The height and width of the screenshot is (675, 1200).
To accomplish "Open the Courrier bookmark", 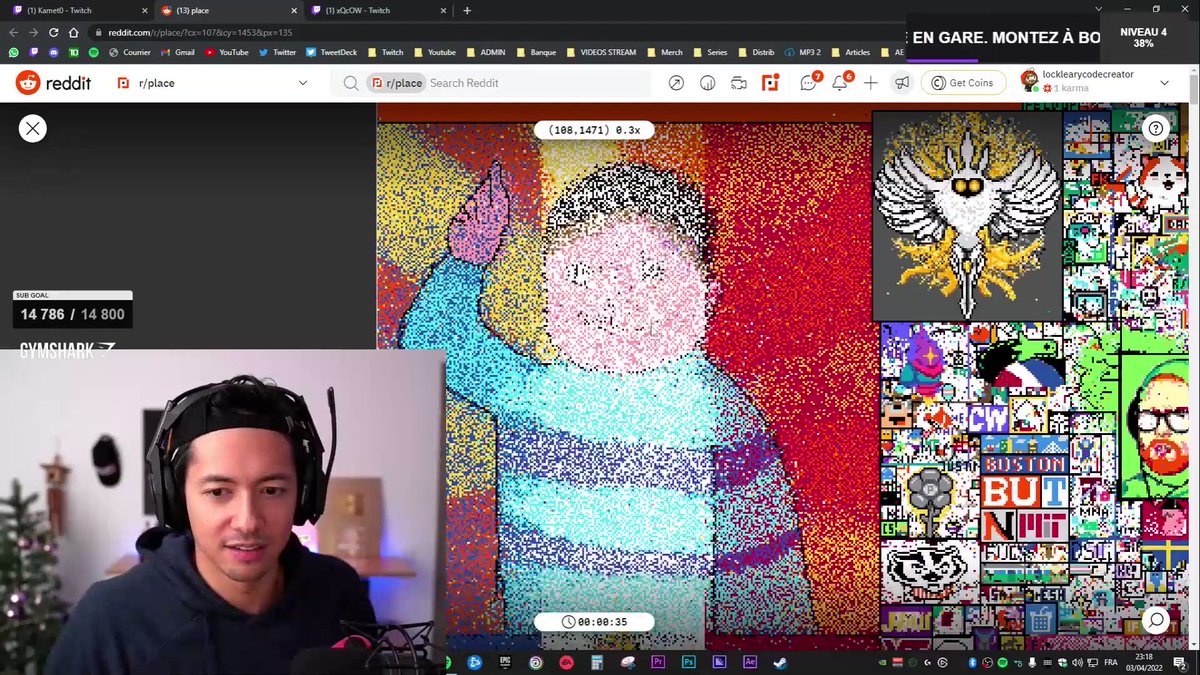I will tap(129, 52).
